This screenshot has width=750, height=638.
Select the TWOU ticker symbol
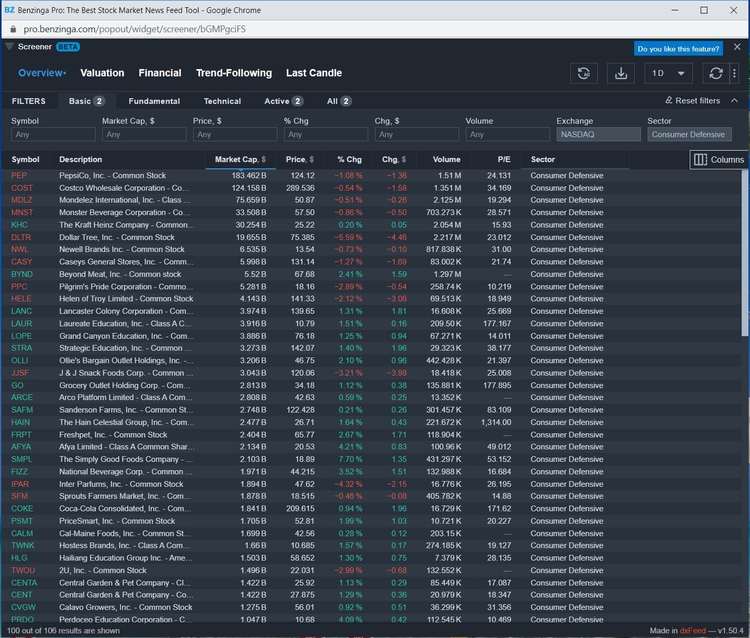23,570
